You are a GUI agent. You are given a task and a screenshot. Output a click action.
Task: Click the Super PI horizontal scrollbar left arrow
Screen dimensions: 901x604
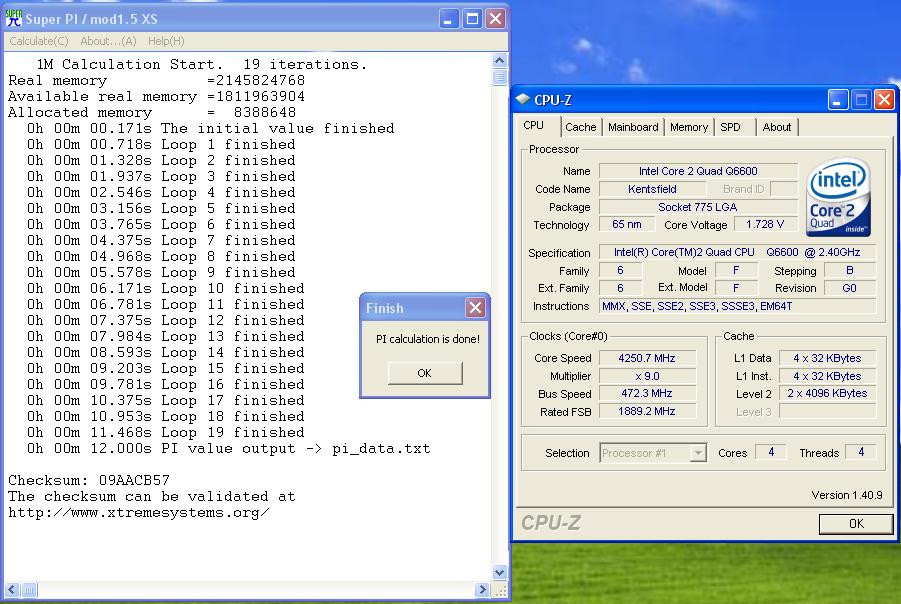pos(12,590)
